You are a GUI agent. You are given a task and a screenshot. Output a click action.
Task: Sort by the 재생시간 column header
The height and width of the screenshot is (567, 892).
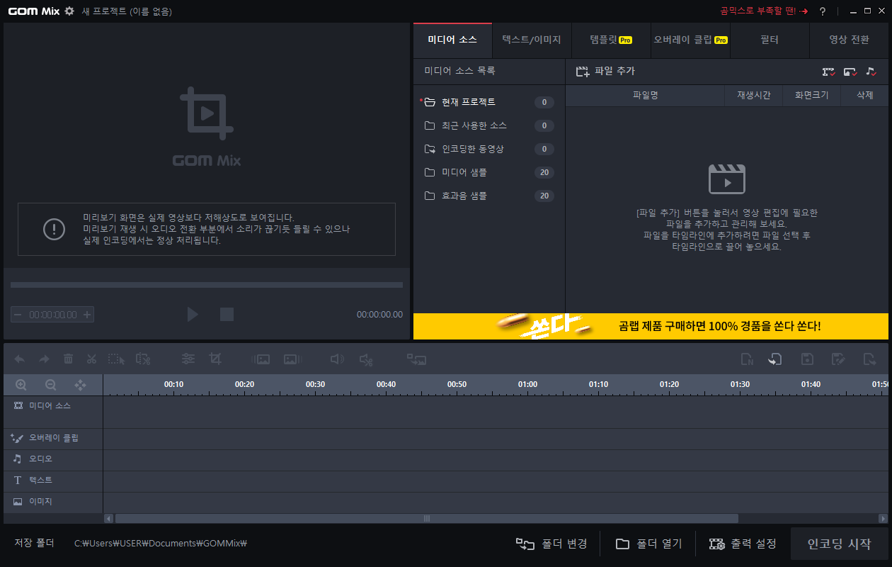point(754,96)
